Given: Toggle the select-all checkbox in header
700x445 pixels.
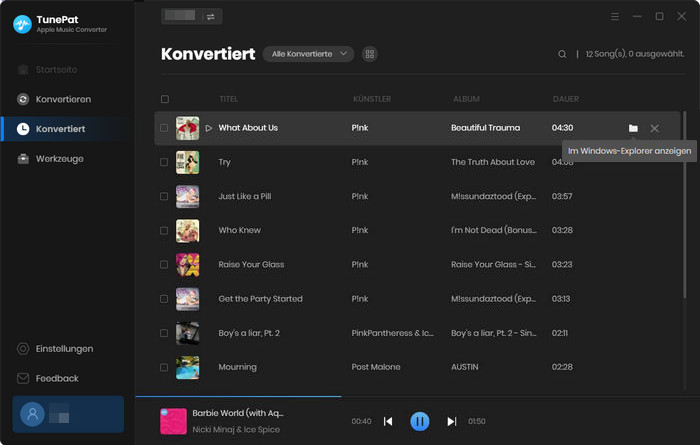Looking at the screenshot, I should [x=165, y=99].
